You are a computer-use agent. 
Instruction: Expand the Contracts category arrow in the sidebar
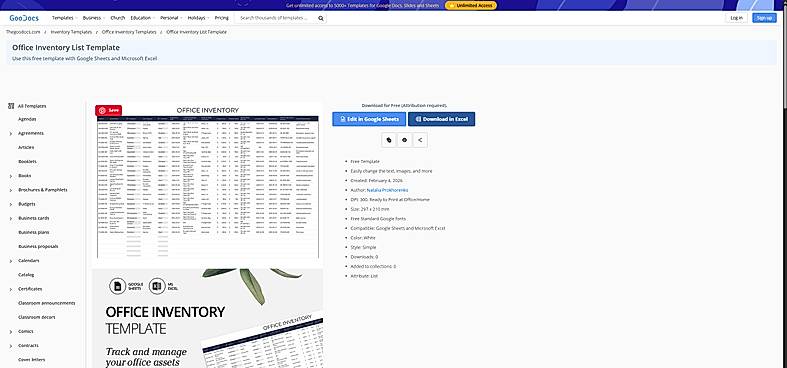(11, 346)
